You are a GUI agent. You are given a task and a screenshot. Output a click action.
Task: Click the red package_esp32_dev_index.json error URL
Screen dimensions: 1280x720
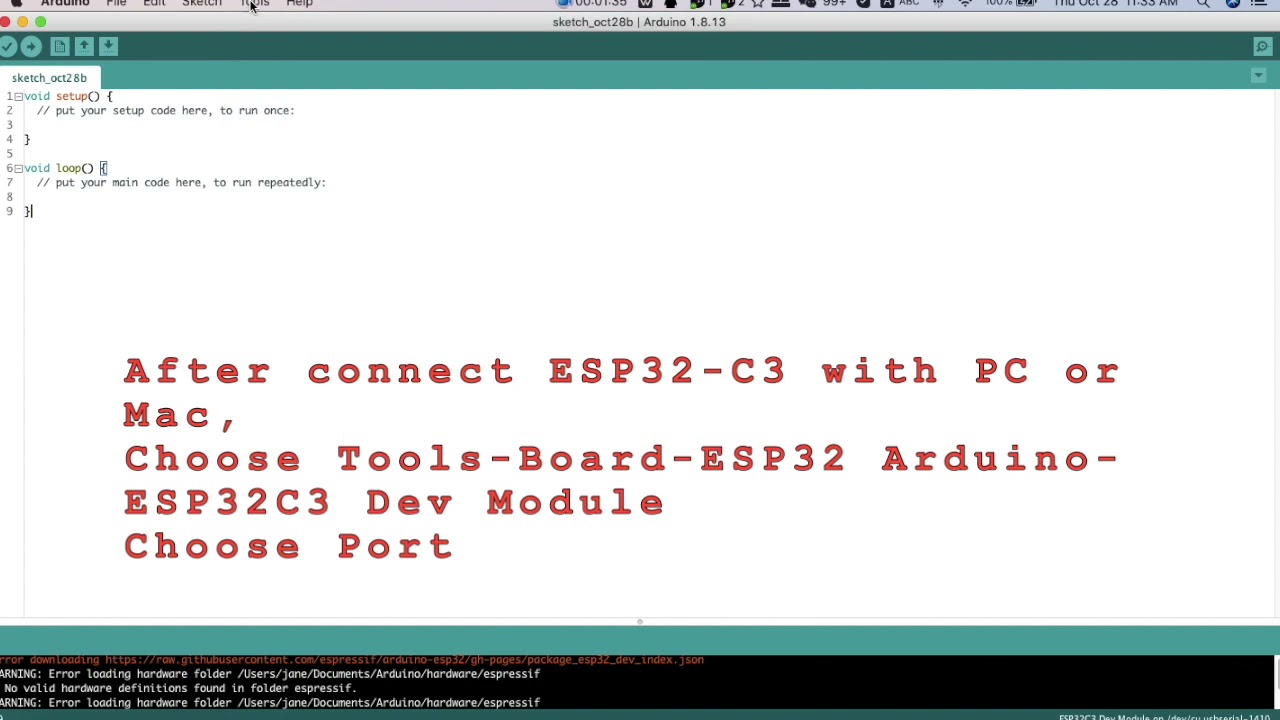click(404, 660)
